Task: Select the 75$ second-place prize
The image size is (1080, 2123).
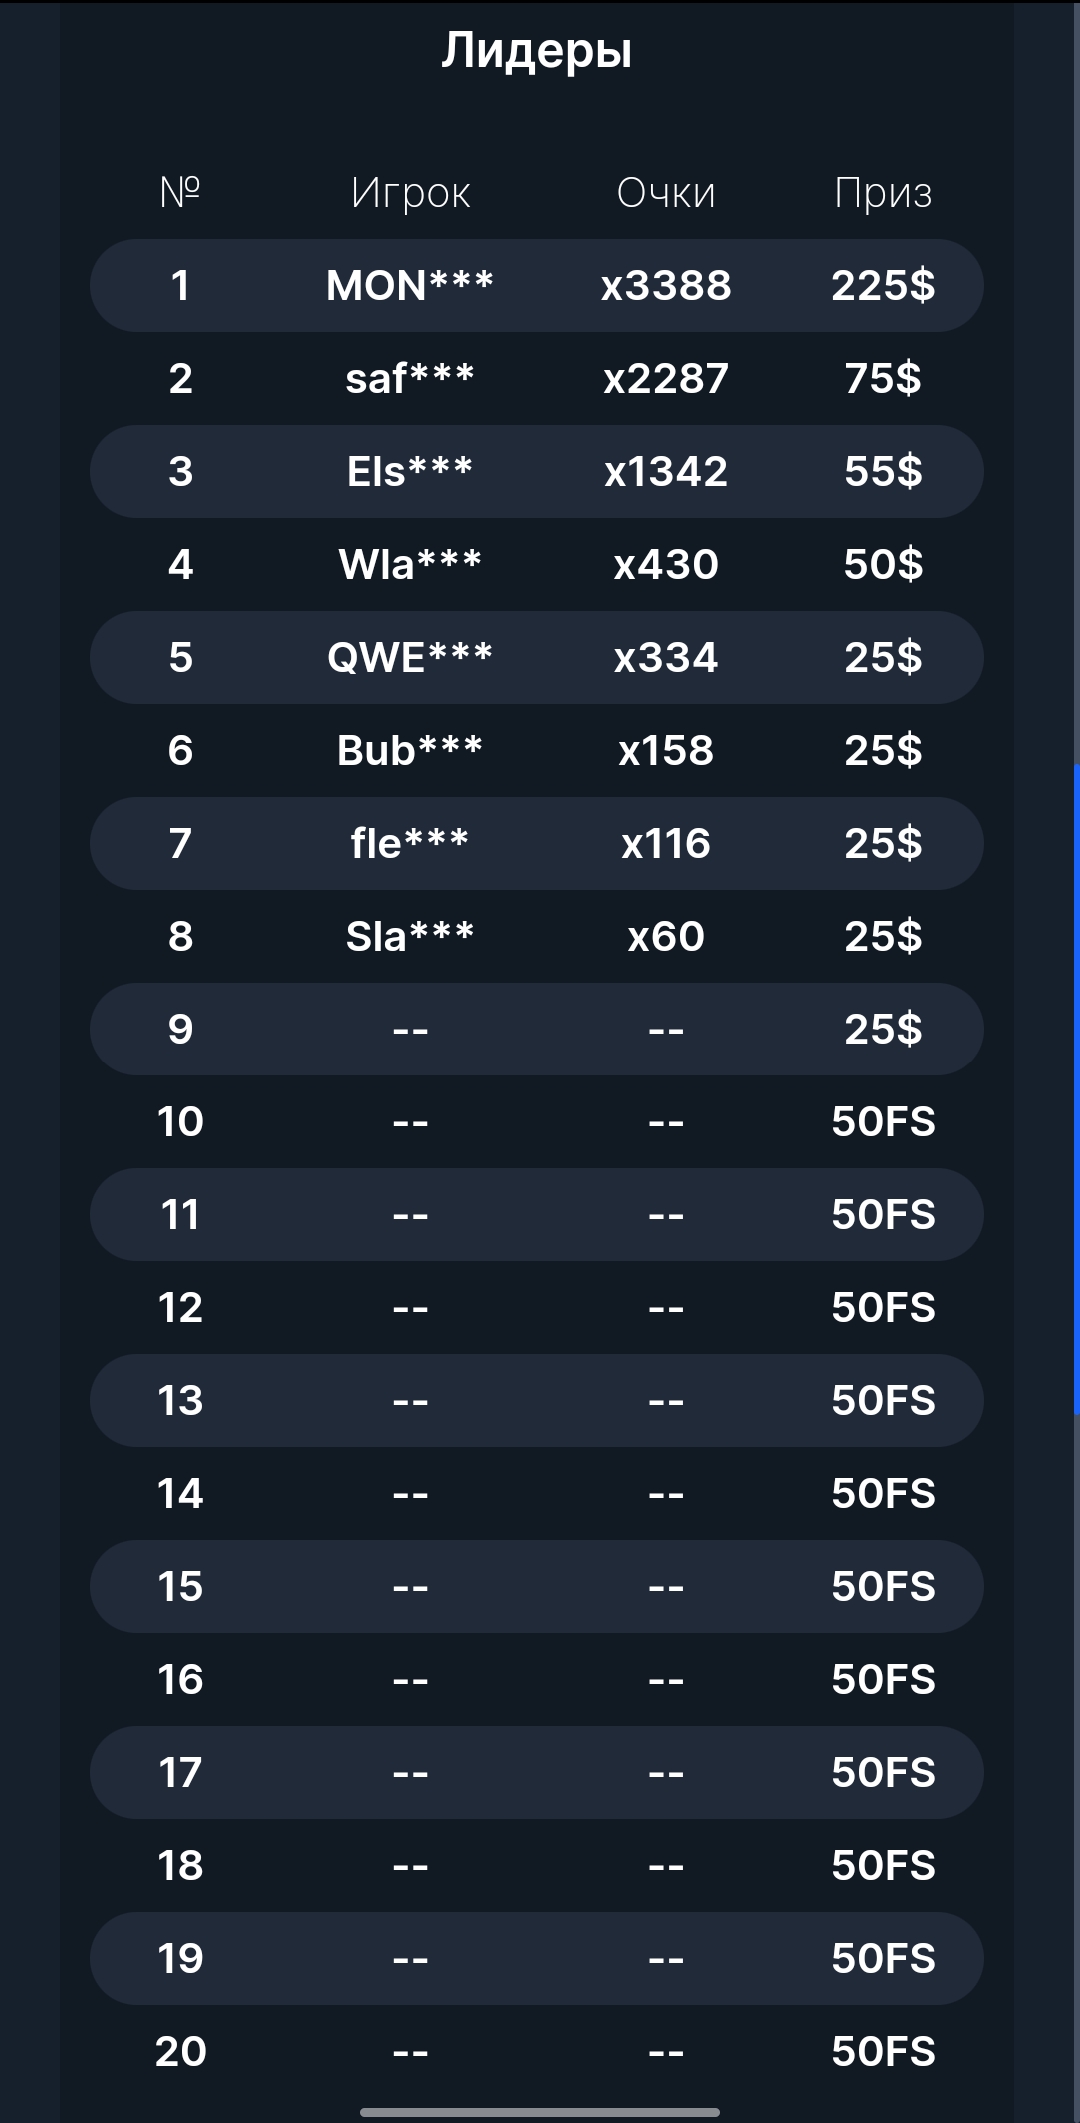Action: tap(883, 379)
